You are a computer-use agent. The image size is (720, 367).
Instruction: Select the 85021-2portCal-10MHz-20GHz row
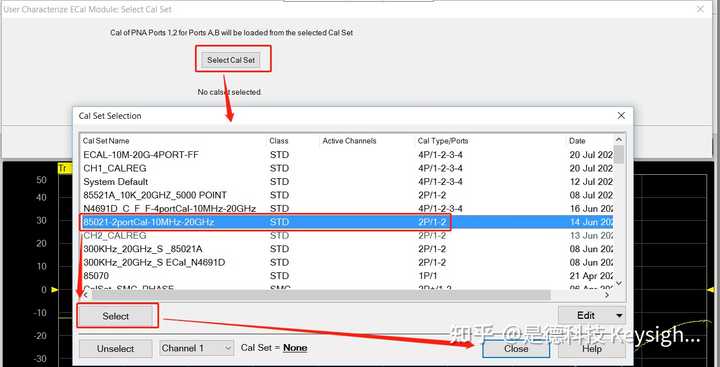coord(347,222)
